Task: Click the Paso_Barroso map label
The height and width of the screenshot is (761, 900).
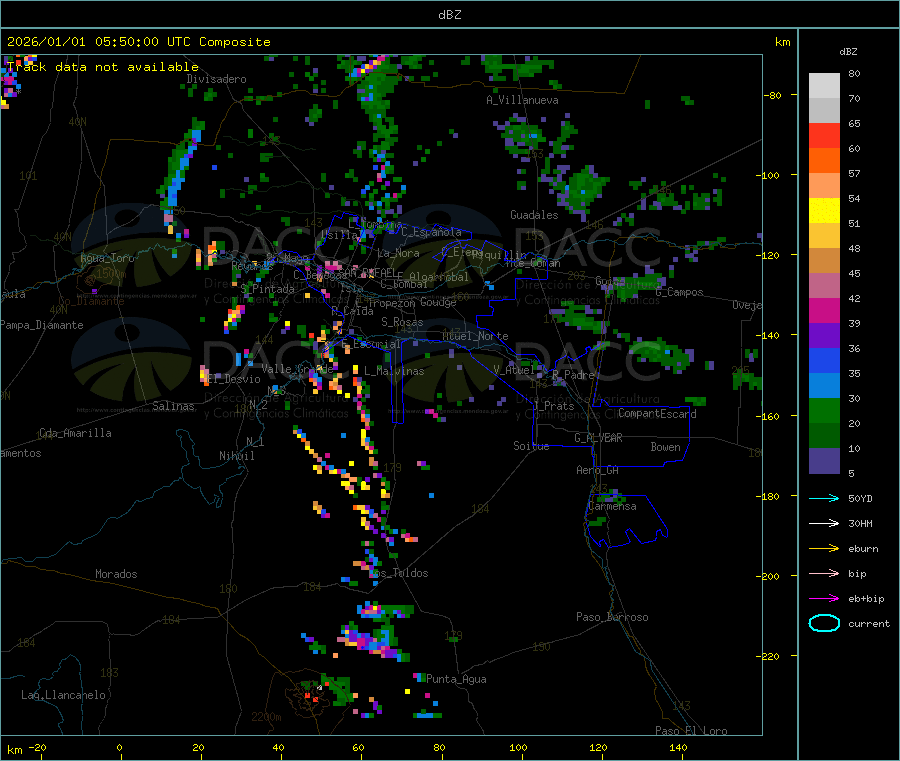Action: pos(612,617)
